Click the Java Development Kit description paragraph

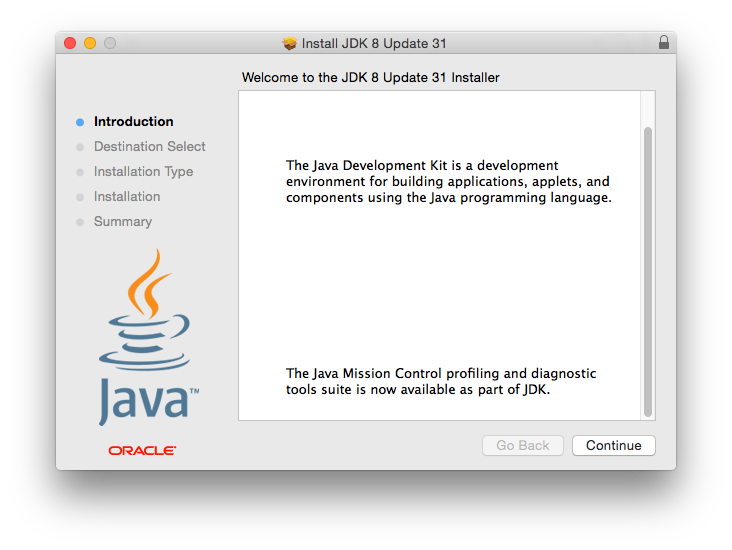point(449,182)
